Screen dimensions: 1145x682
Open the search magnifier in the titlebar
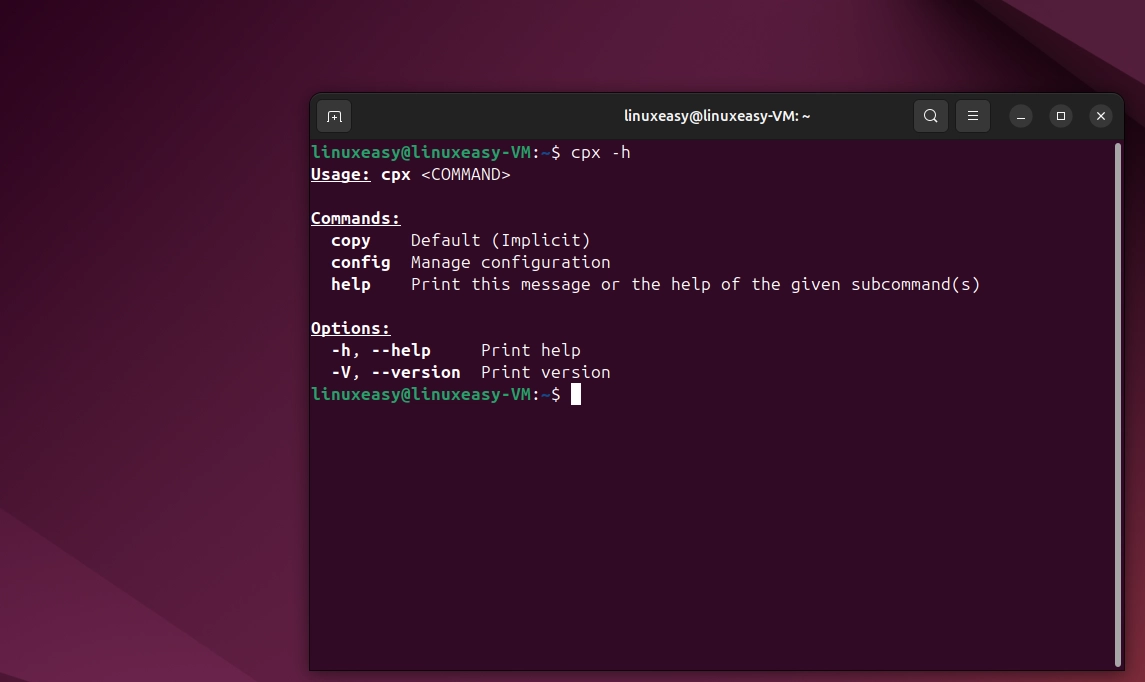930,115
